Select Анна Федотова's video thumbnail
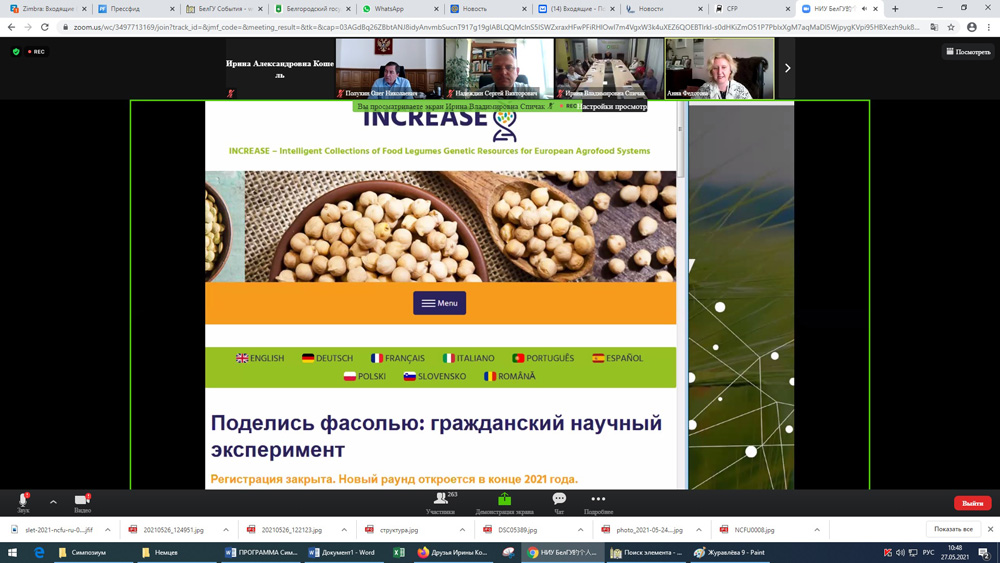The height and width of the screenshot is (563, 1000). [x=719, y=68]
